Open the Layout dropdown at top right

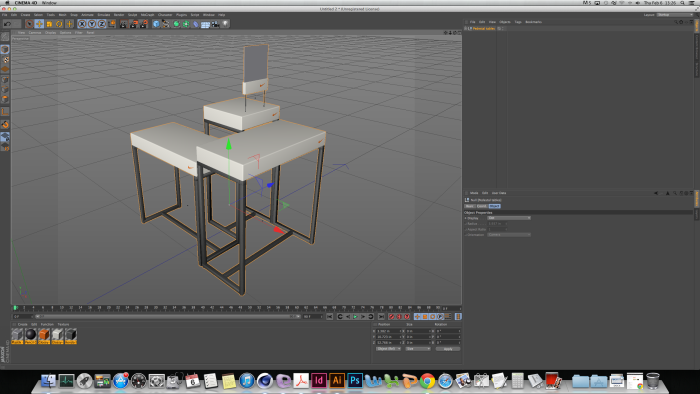[x=675, y=15]
